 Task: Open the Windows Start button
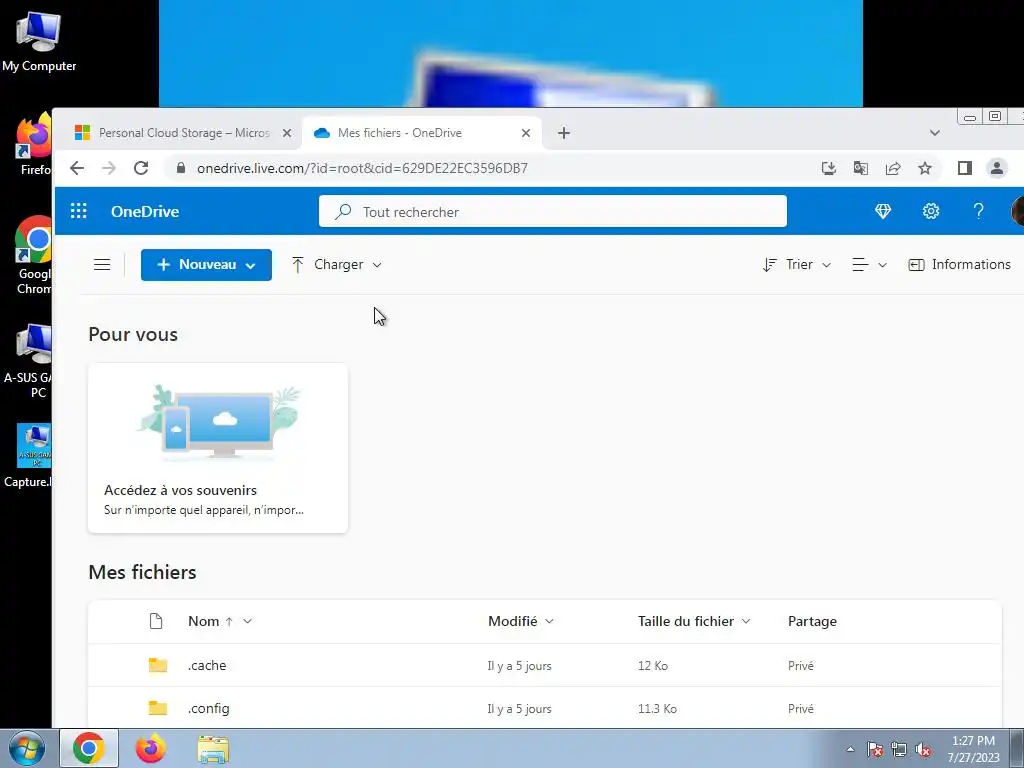[x=27, y=748]
